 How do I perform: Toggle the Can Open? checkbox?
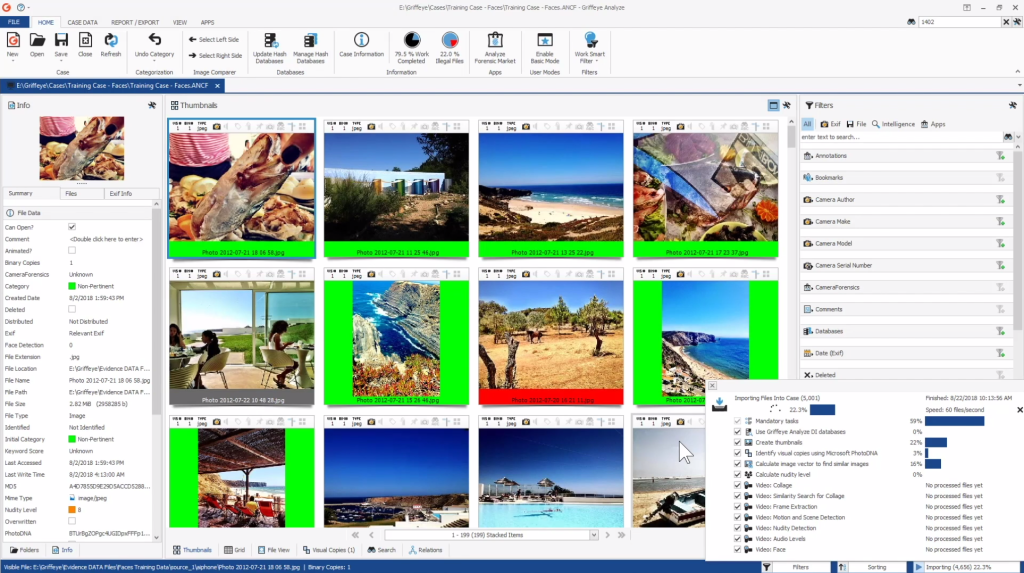[x=72, y=227]
